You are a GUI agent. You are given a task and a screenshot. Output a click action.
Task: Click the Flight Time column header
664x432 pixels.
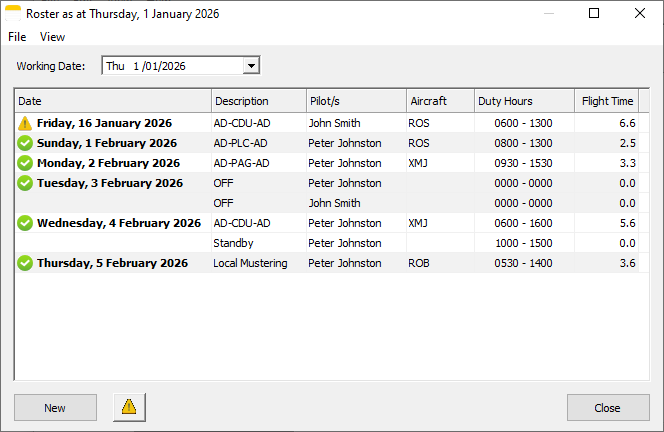click(608, 101)
